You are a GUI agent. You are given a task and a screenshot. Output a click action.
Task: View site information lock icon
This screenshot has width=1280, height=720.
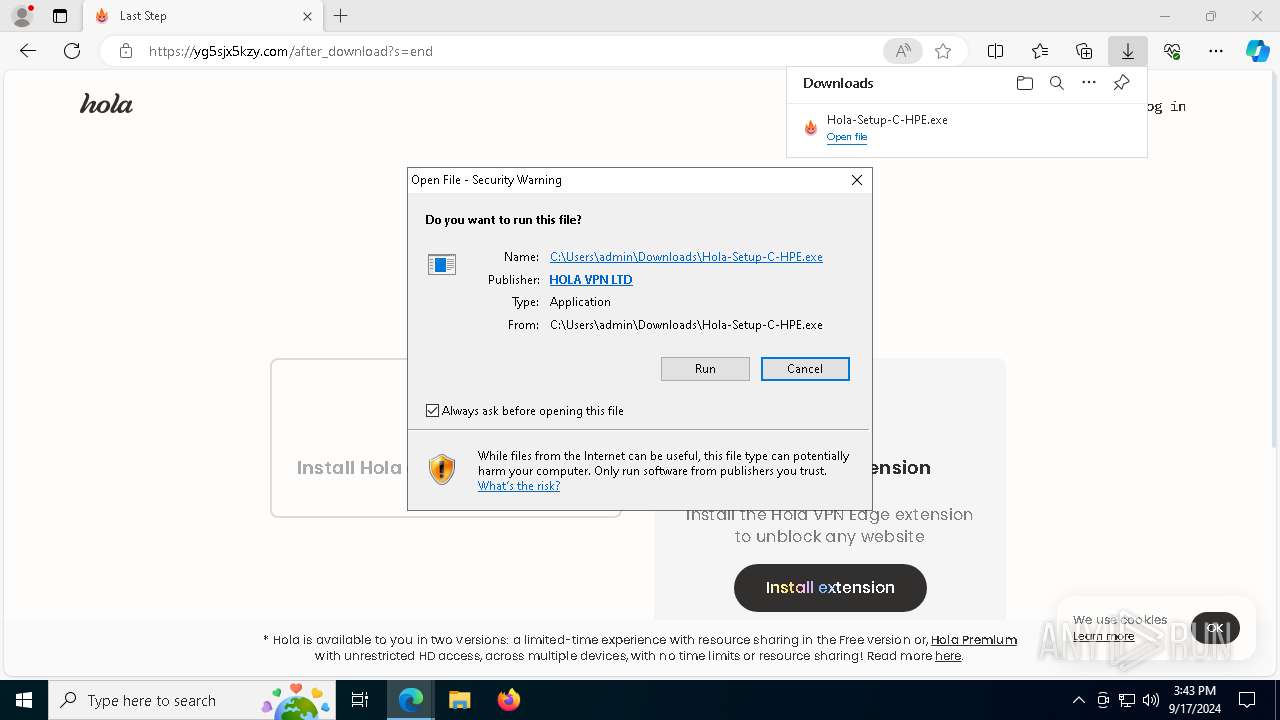pyautogui.click(x=126, y=51)
